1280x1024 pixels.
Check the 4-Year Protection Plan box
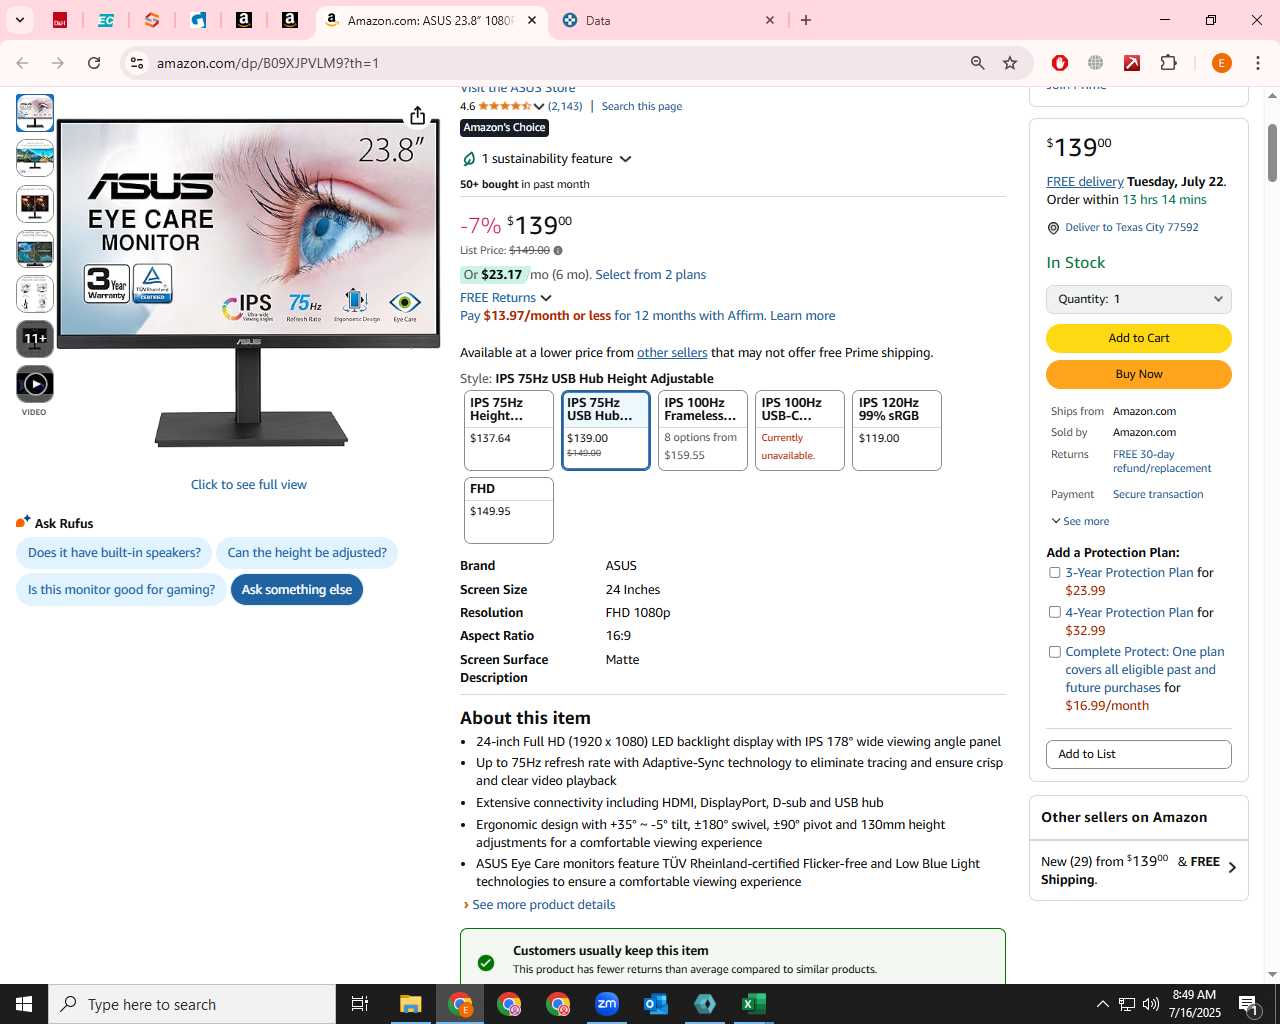click(1054, 612)
